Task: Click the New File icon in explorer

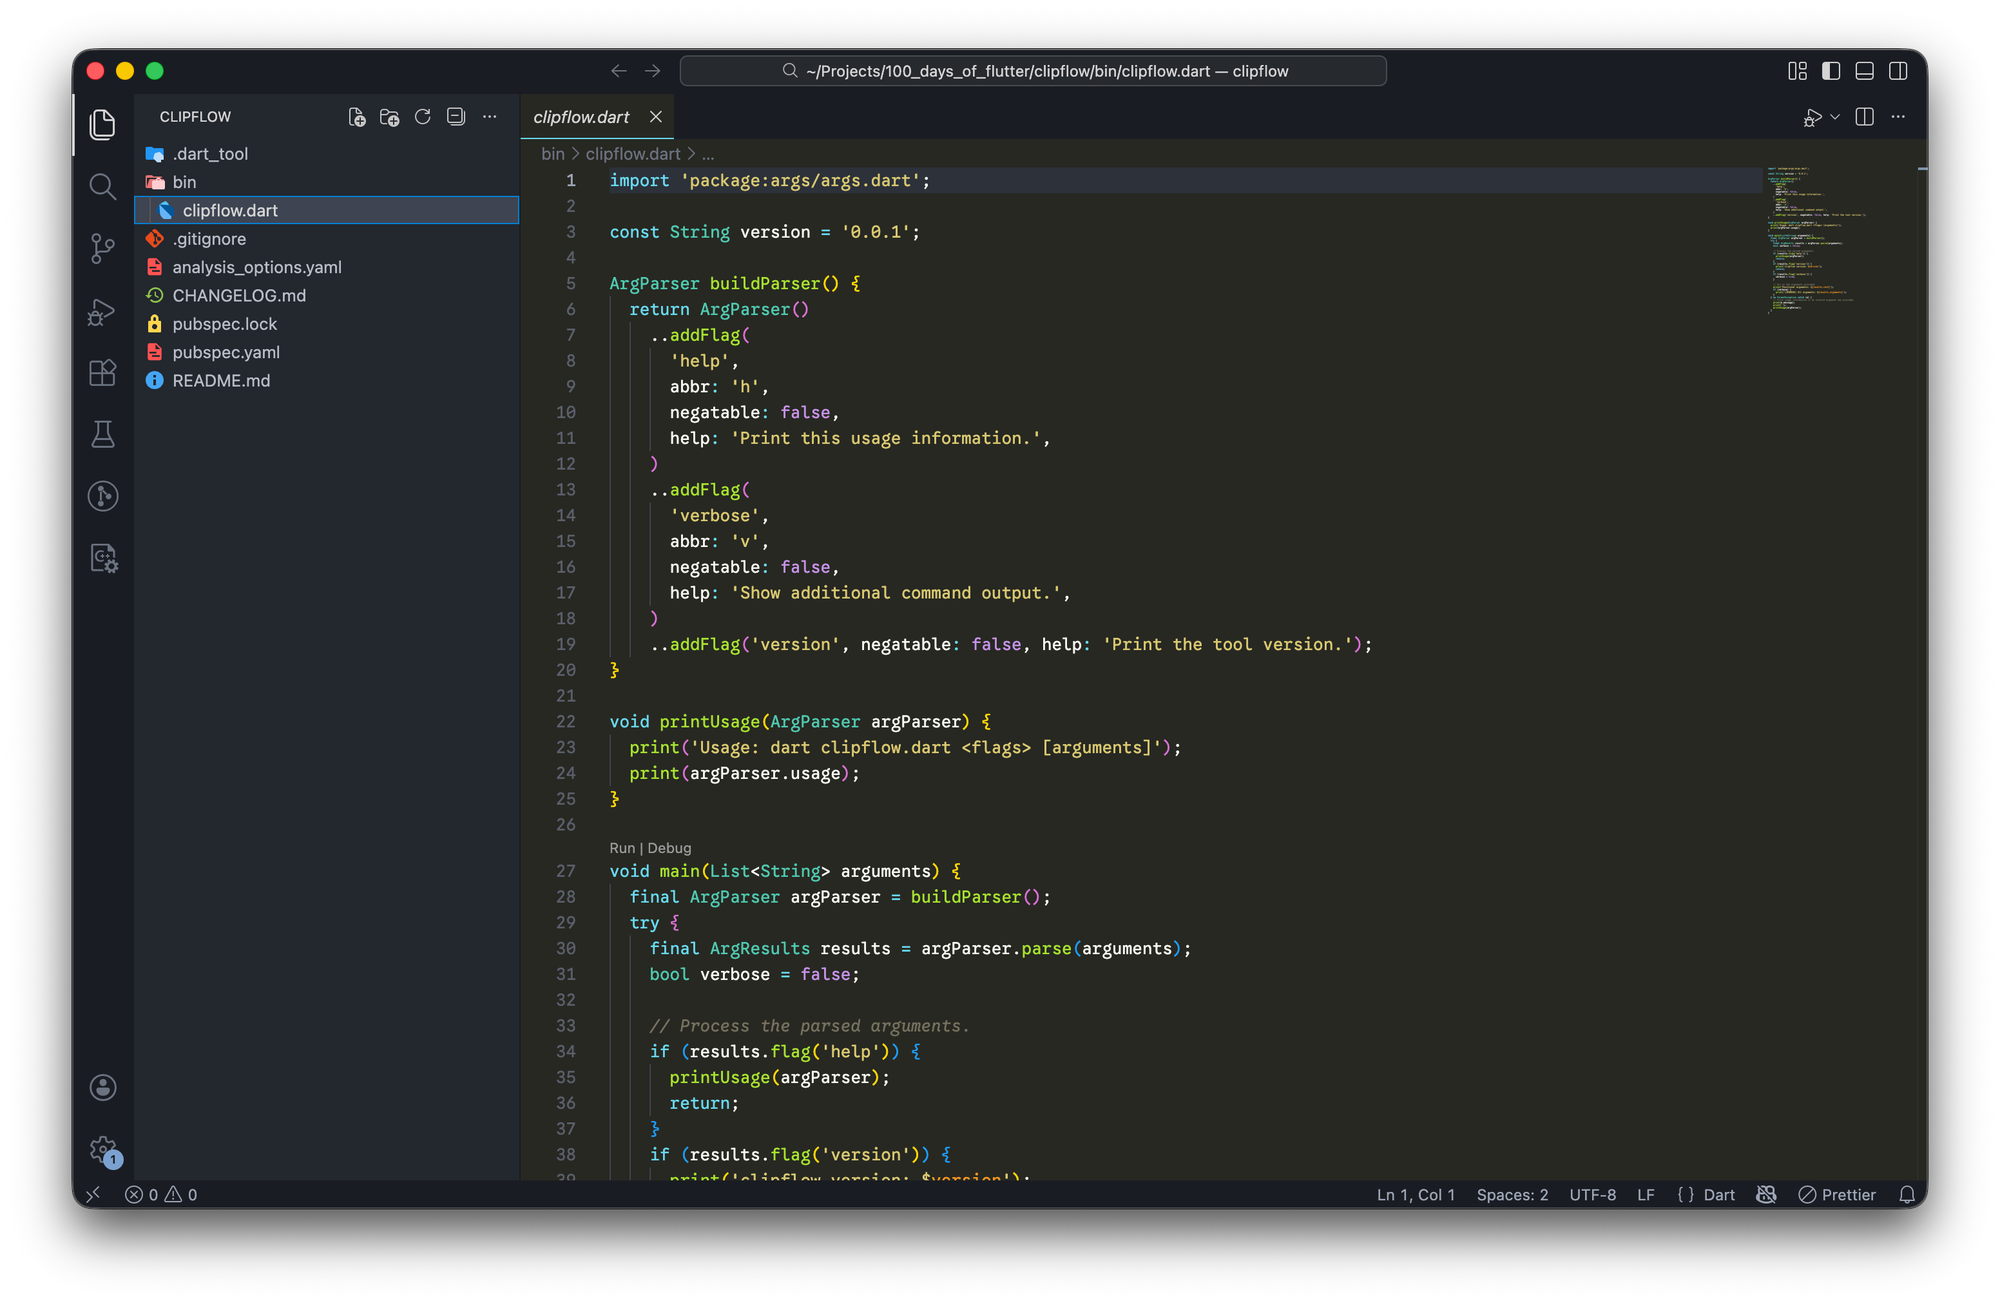Action: (x=356, y=117)
